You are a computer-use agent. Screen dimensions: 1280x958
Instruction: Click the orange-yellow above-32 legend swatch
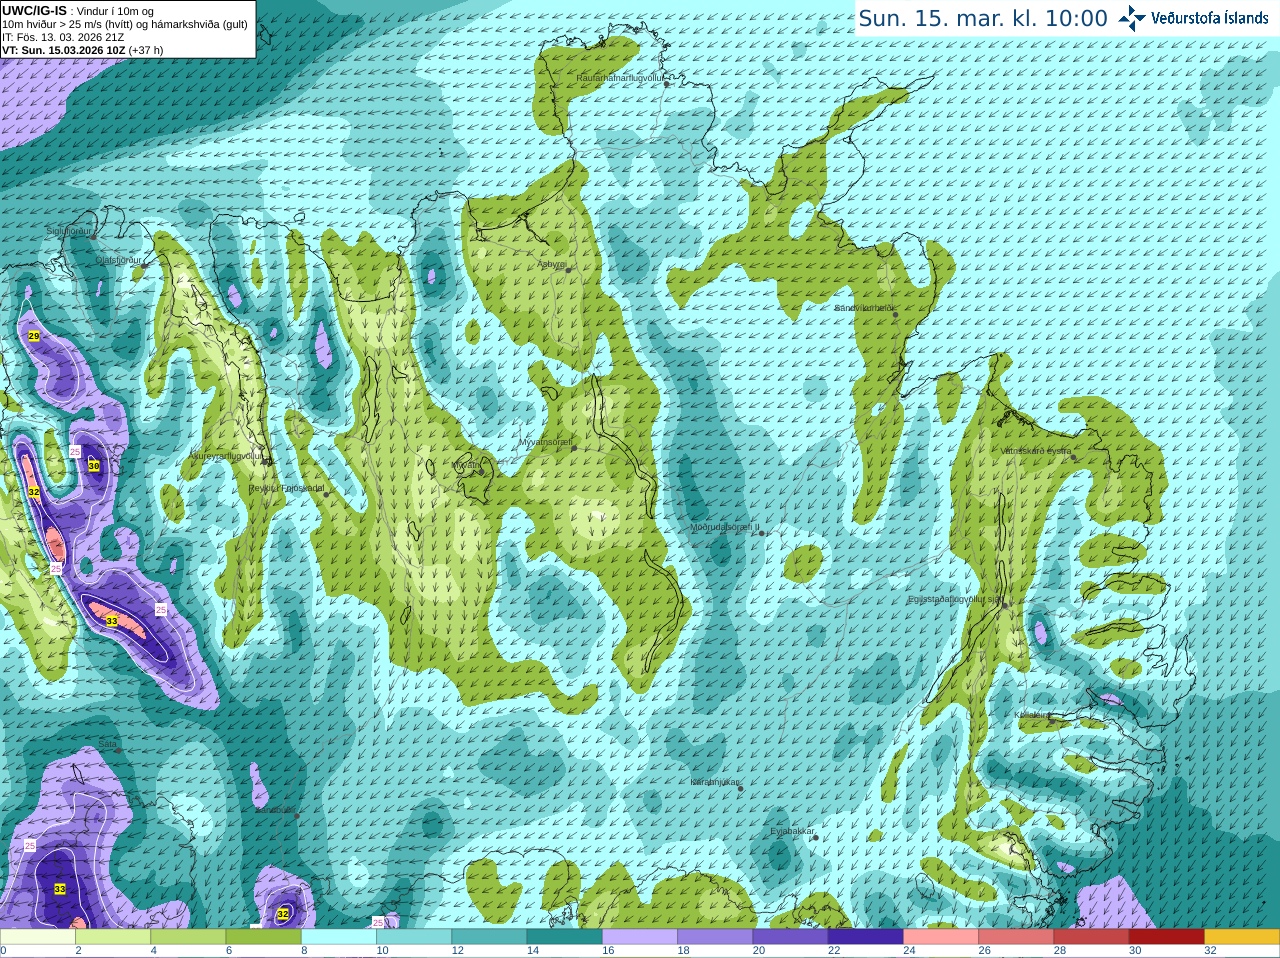click(x=1242, y=937)
